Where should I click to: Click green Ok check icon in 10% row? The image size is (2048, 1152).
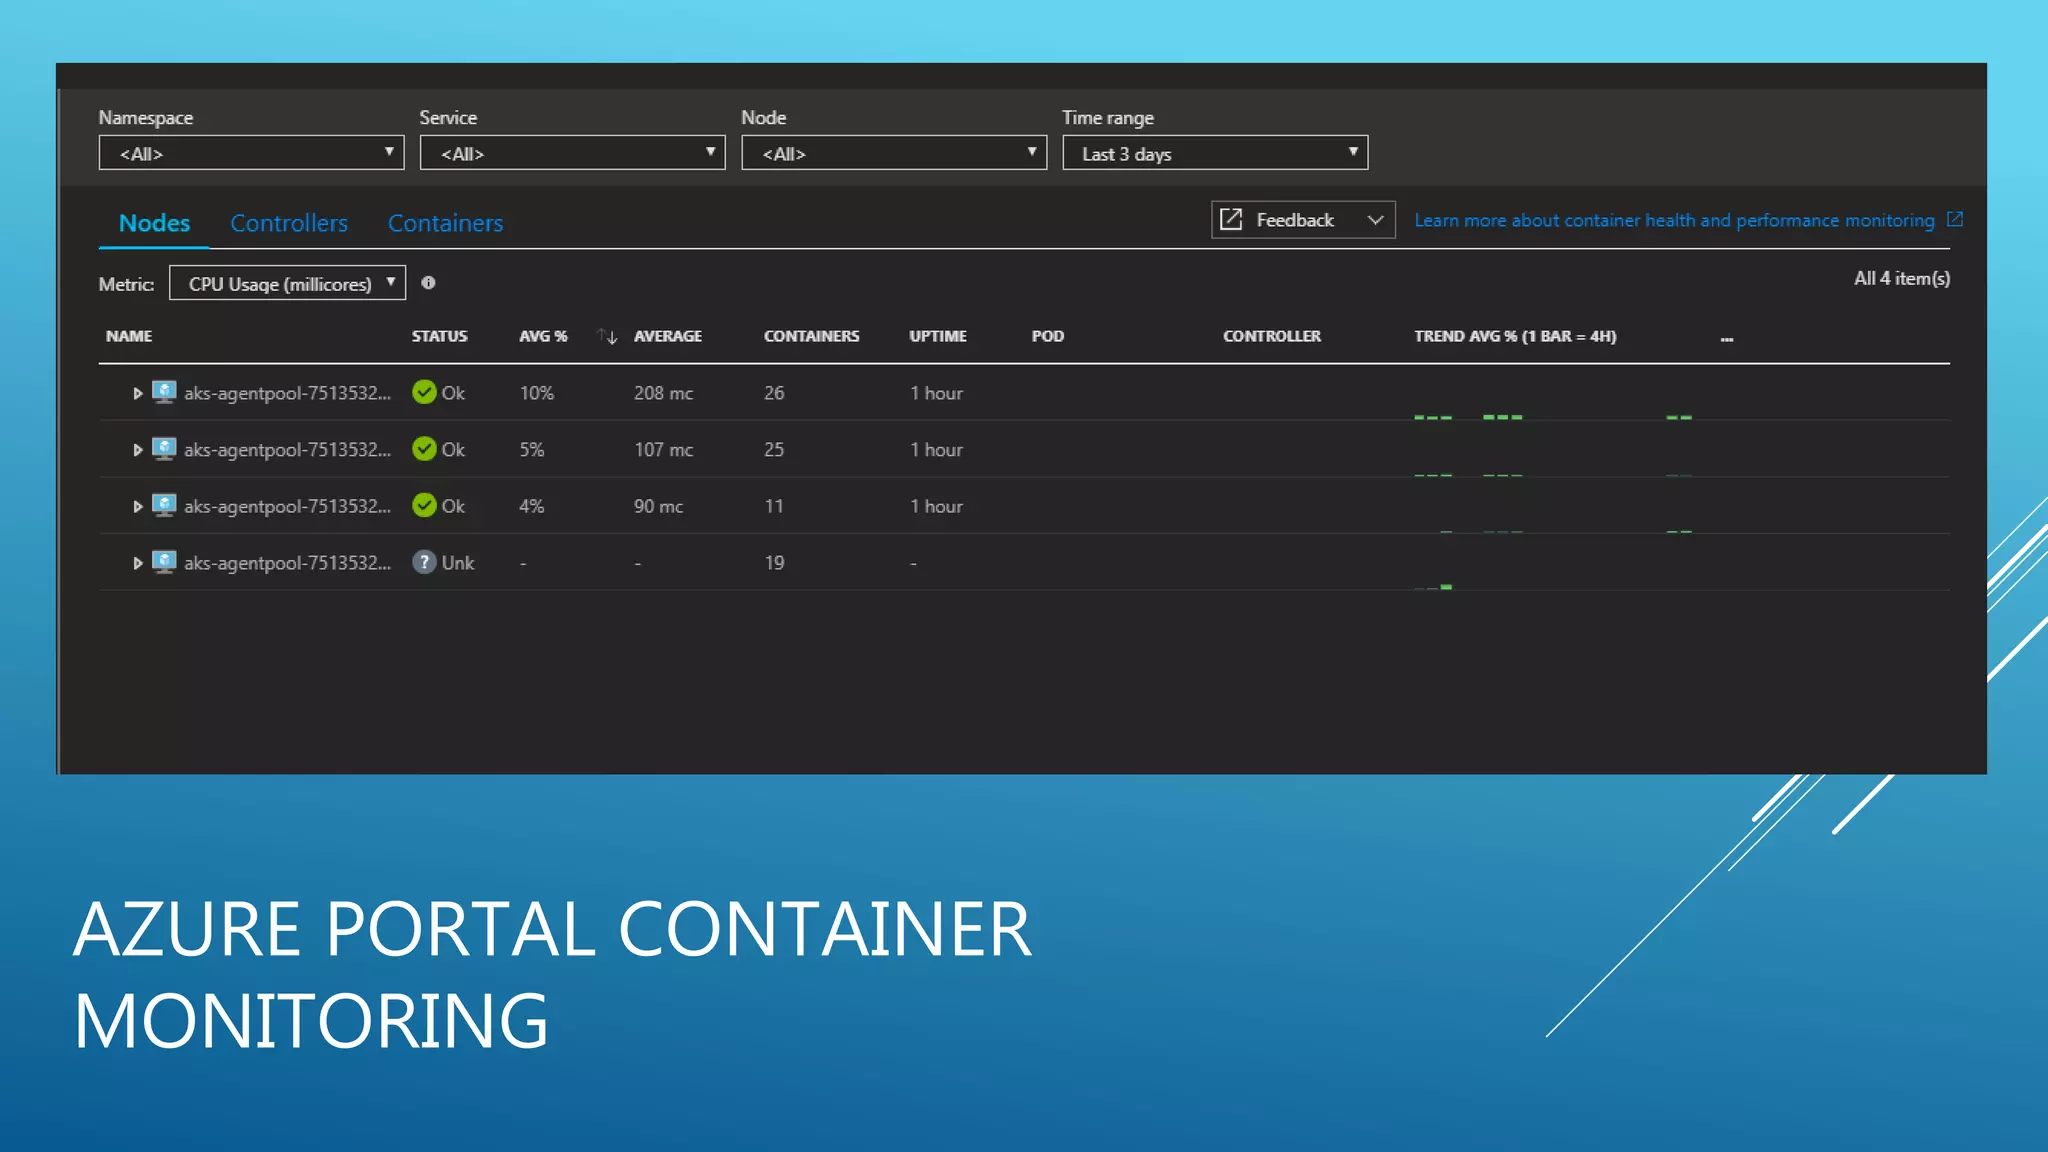(424, 392)
